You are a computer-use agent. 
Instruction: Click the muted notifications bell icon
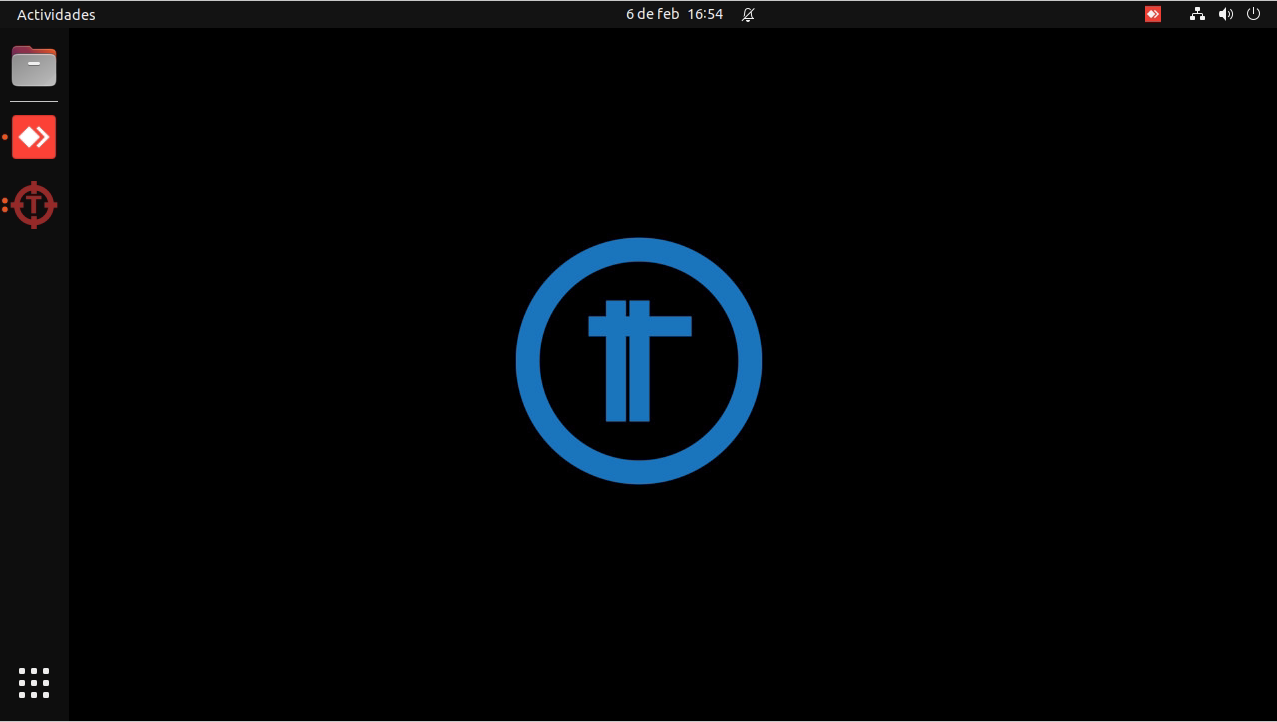coord(748,14)
